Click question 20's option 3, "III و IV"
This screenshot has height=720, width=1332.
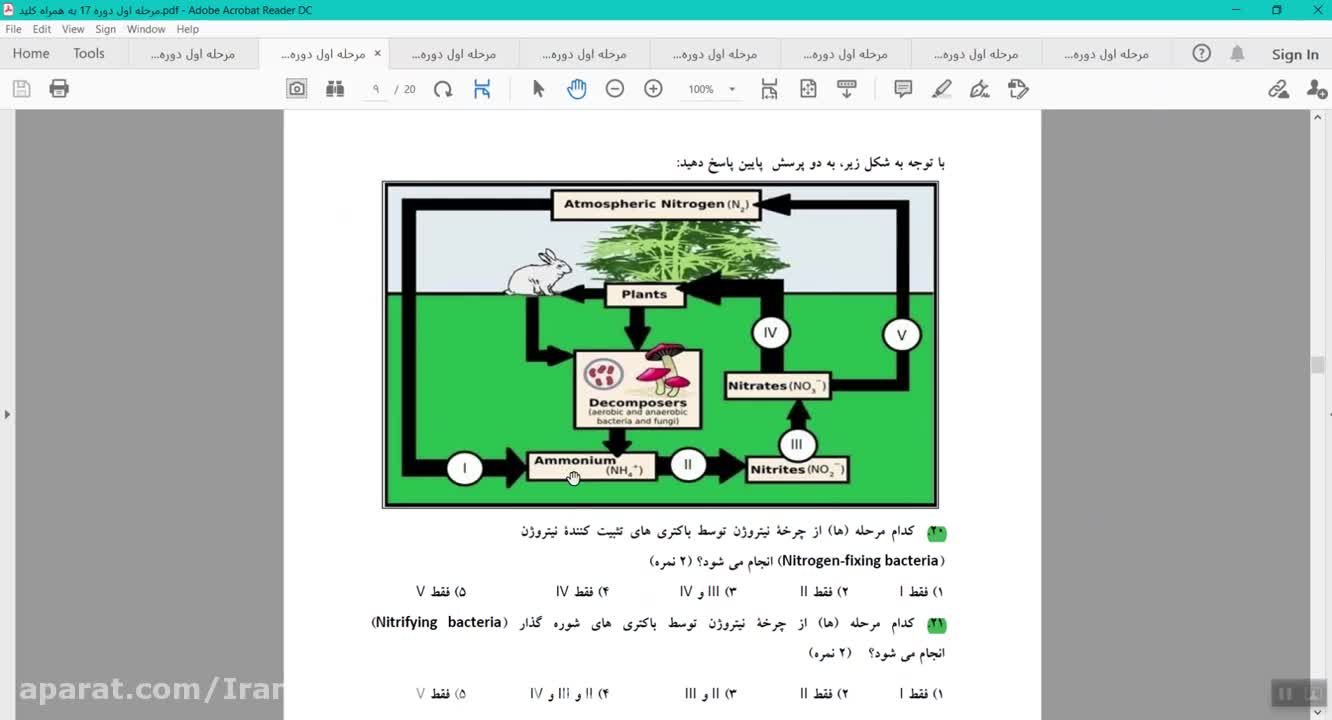click(x=708, y=592)
